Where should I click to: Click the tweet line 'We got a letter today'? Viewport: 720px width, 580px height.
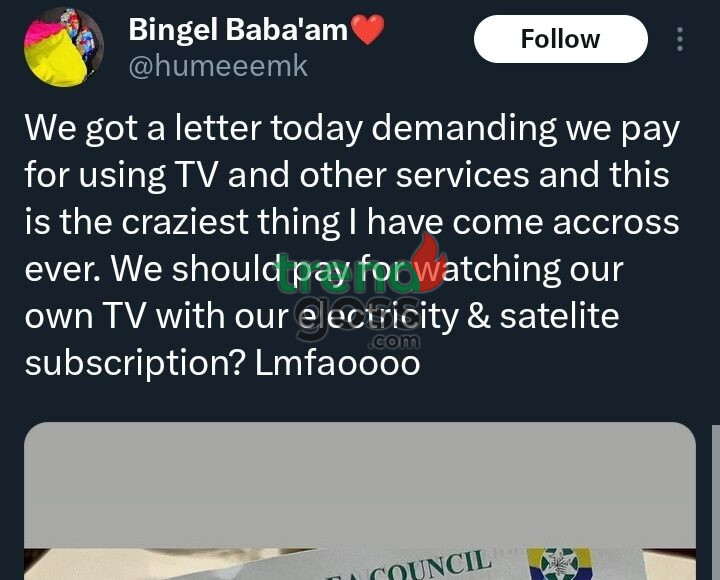pyautogui.click(x=193, y=128)
